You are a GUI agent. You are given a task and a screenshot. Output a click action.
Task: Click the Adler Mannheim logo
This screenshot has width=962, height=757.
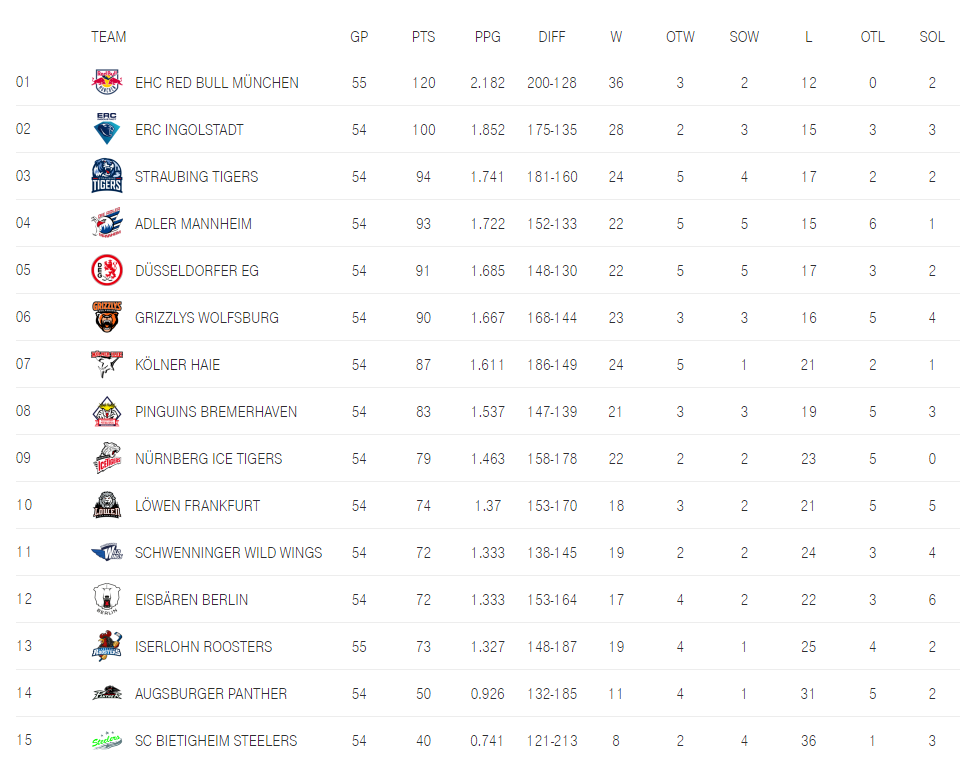pos(106,224)
